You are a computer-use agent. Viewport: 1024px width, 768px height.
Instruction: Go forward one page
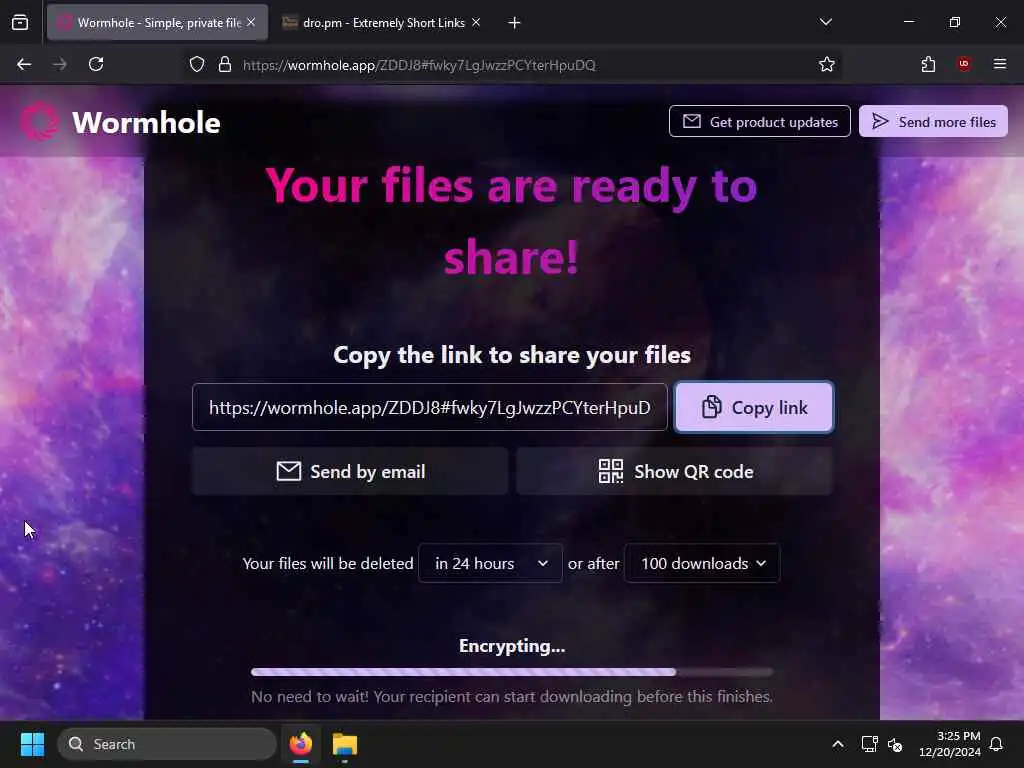click(x=60, y=64)
